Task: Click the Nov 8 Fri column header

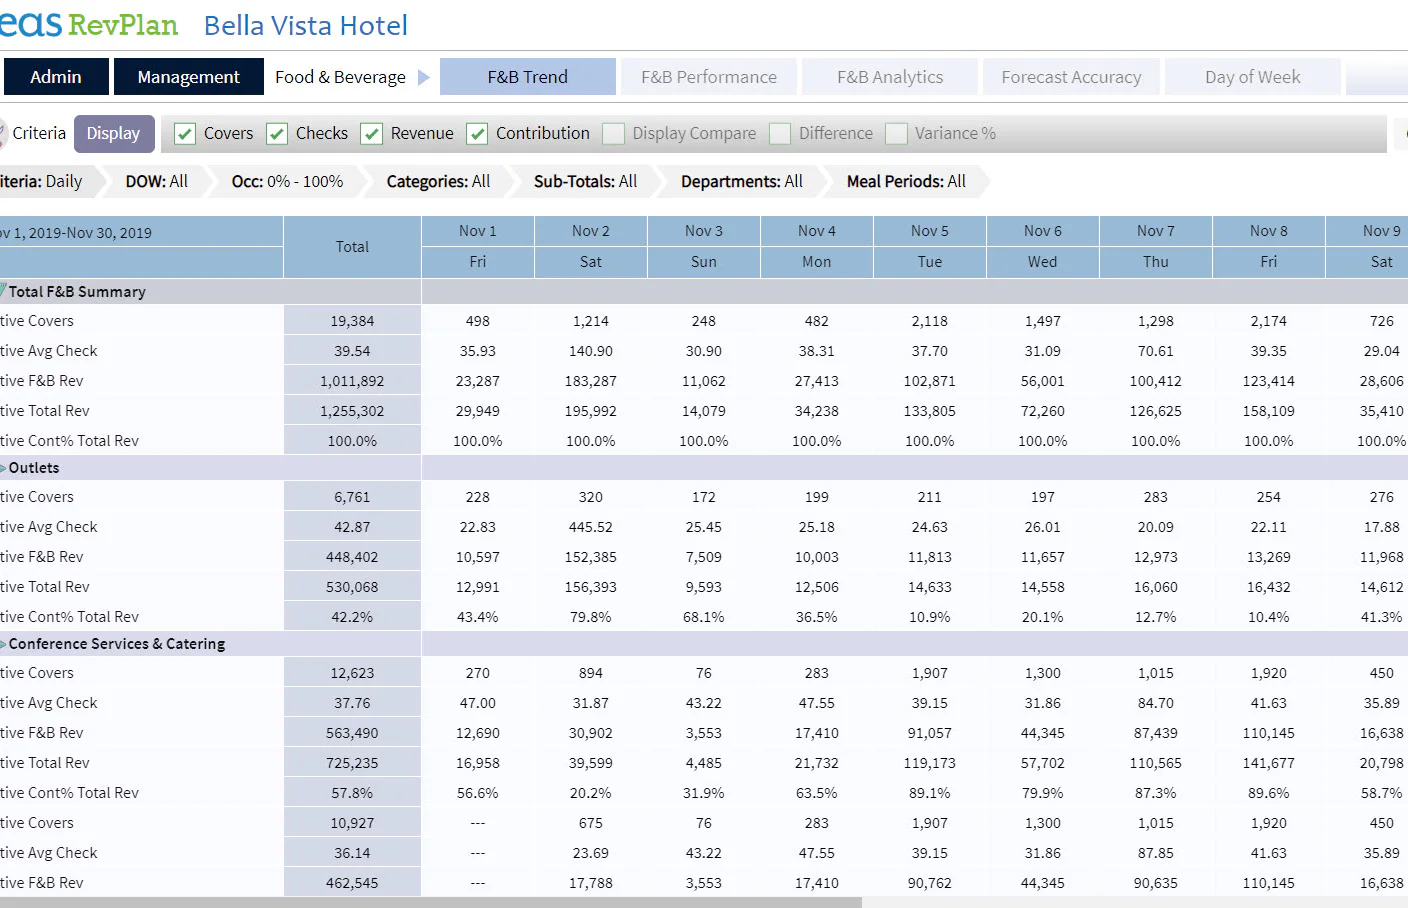Action: [1269, 247]
